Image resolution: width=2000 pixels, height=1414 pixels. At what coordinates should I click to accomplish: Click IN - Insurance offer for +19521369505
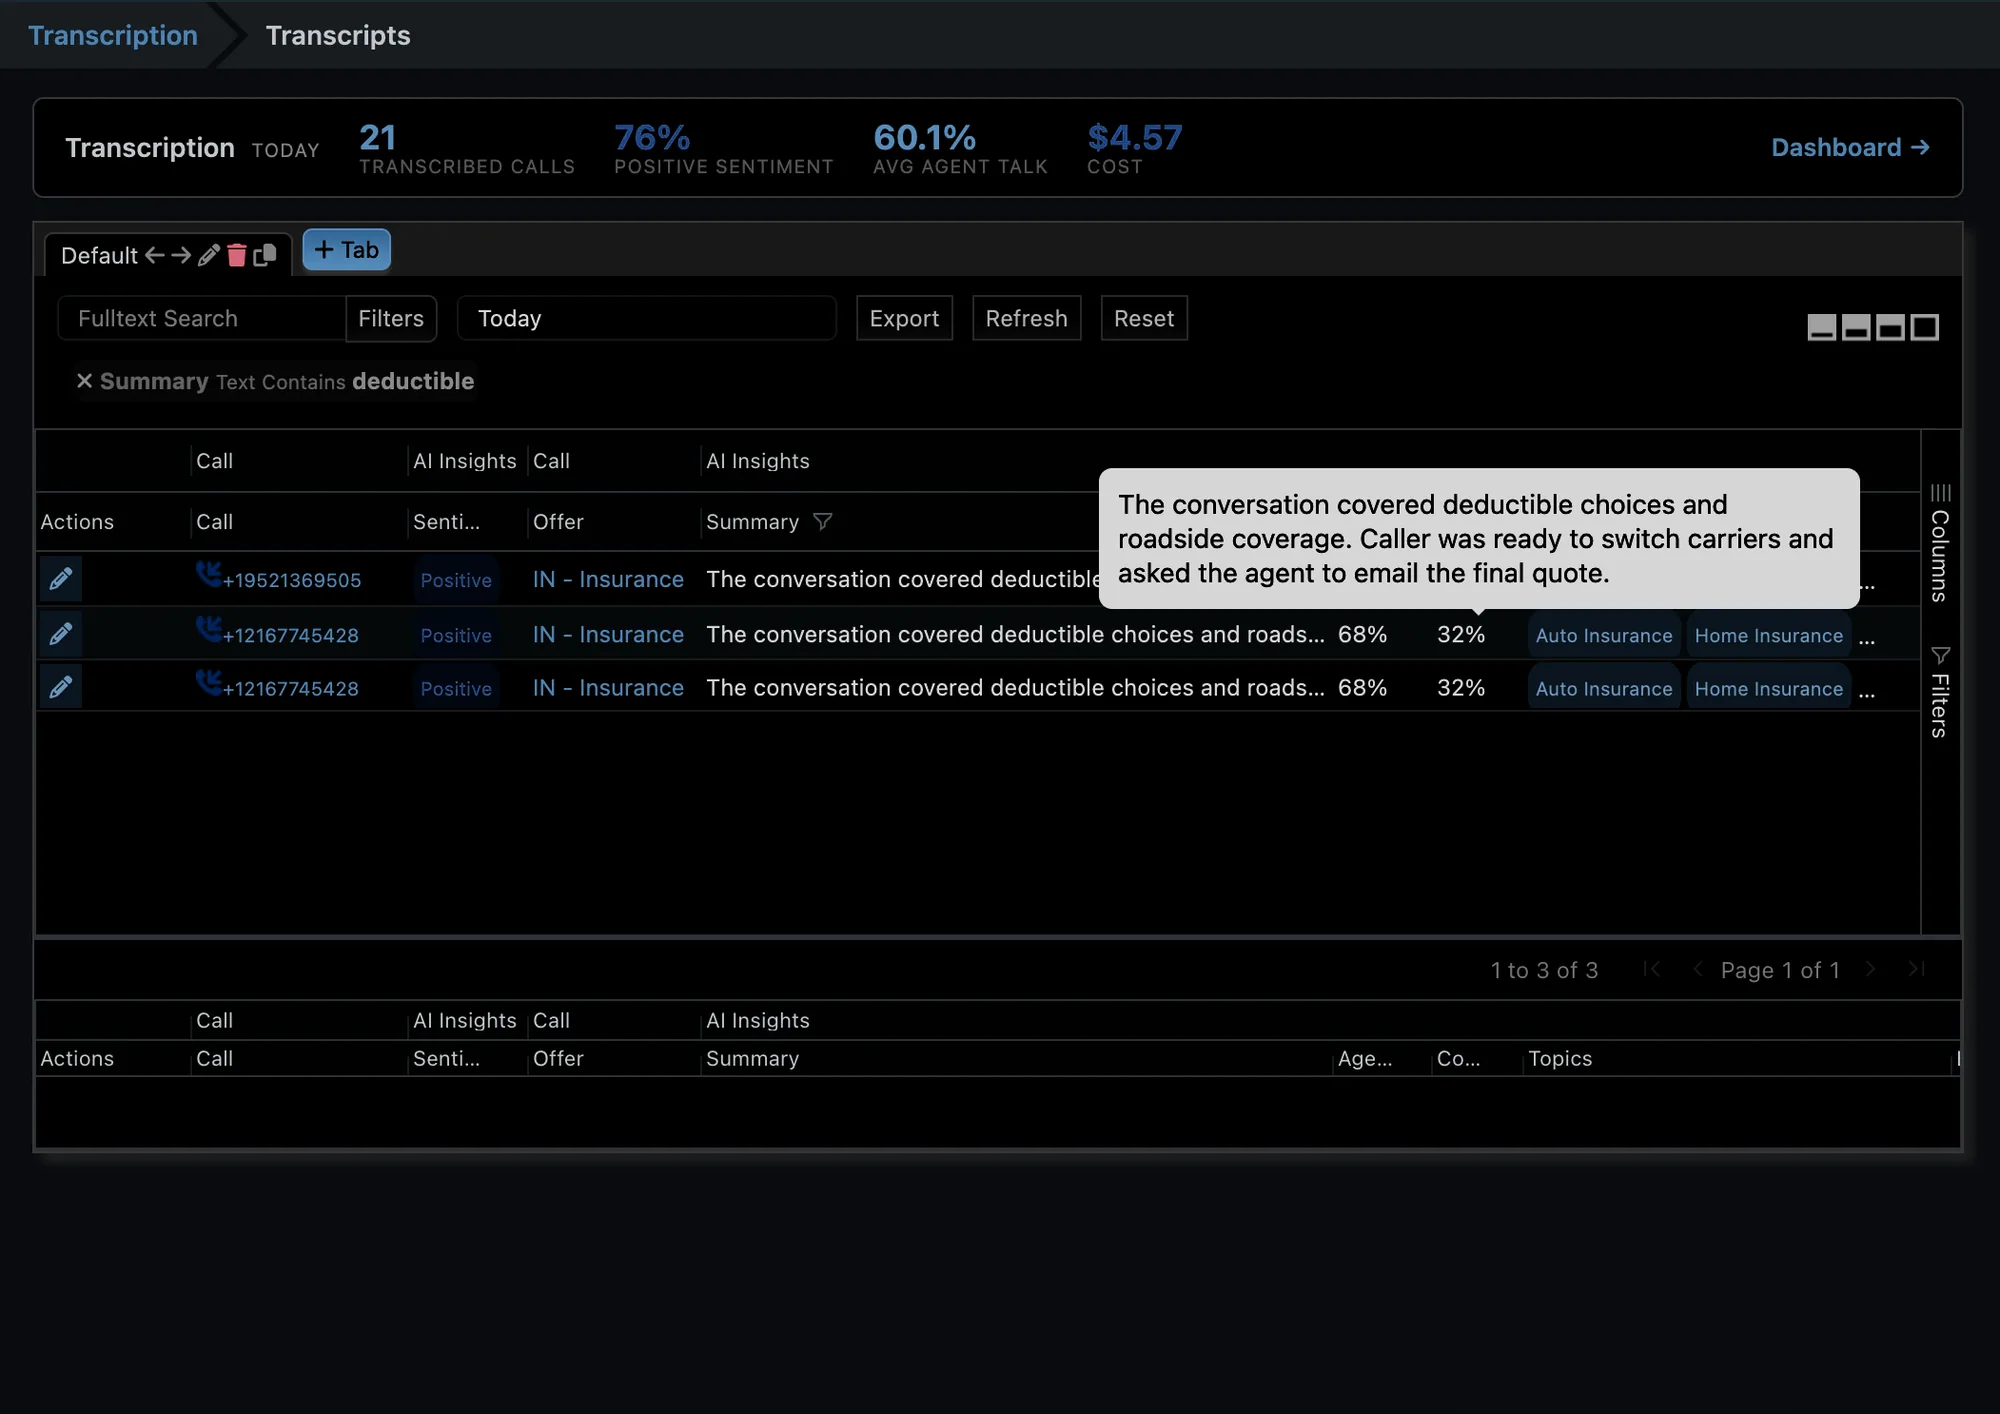[x=608, y=579]
